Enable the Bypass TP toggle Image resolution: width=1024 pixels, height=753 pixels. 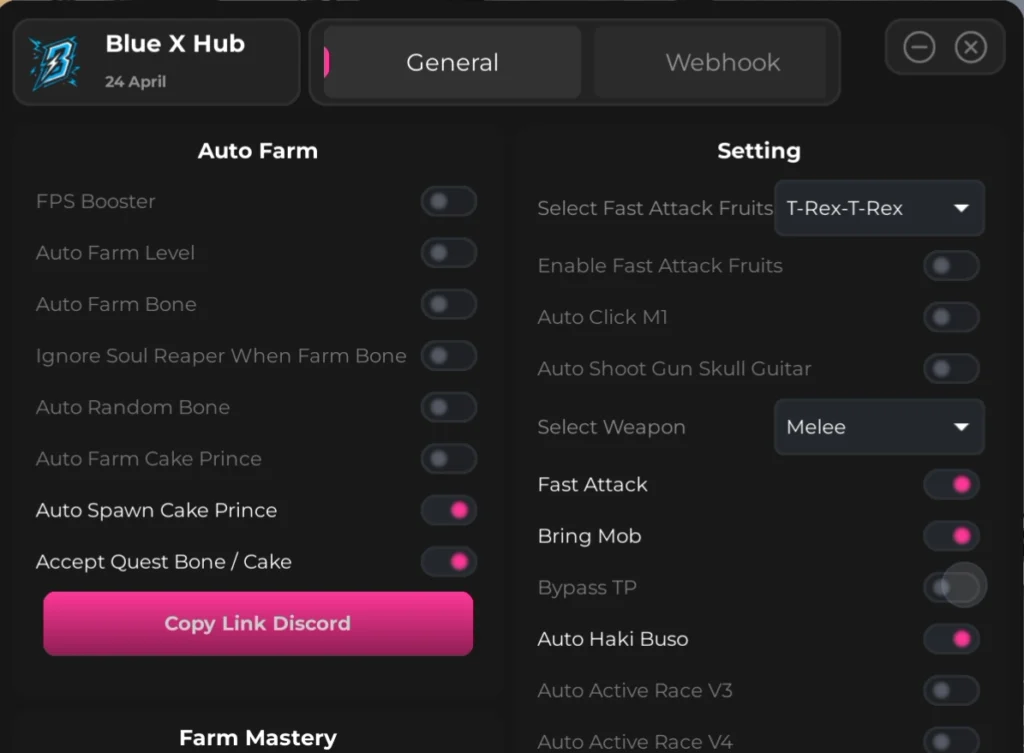(x=951, y=587)
